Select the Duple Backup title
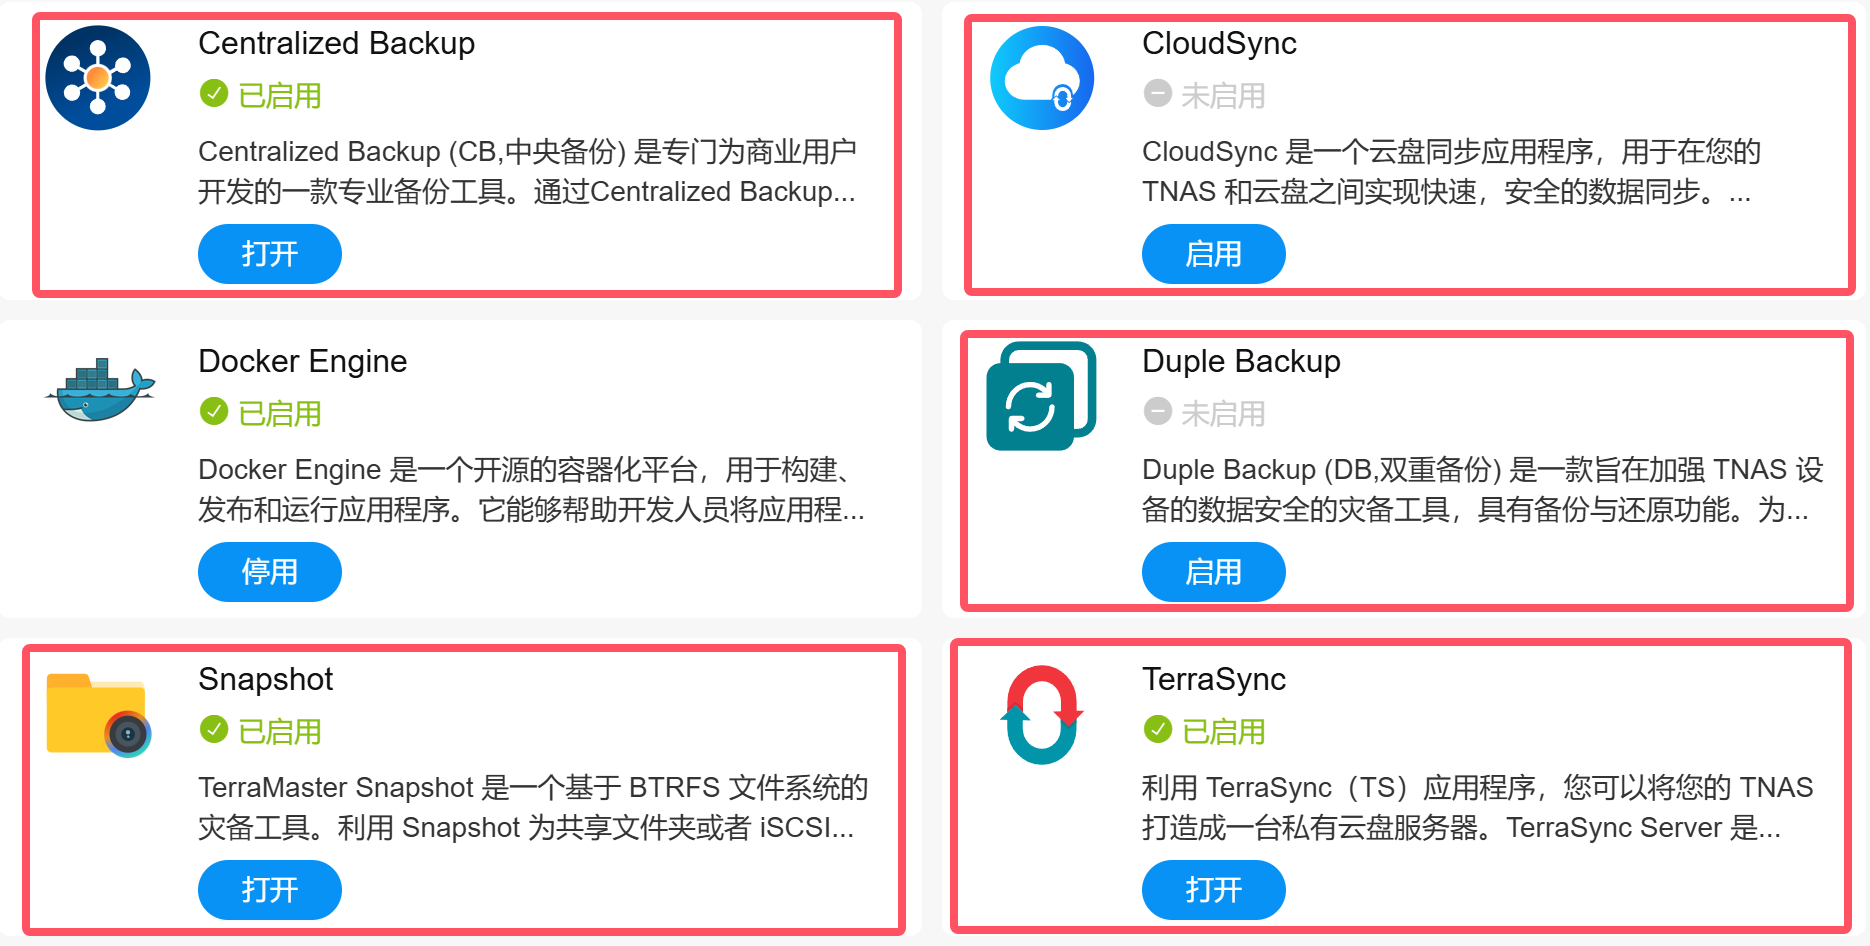This screenshot has height=946, width=1870. [1242, 362]
